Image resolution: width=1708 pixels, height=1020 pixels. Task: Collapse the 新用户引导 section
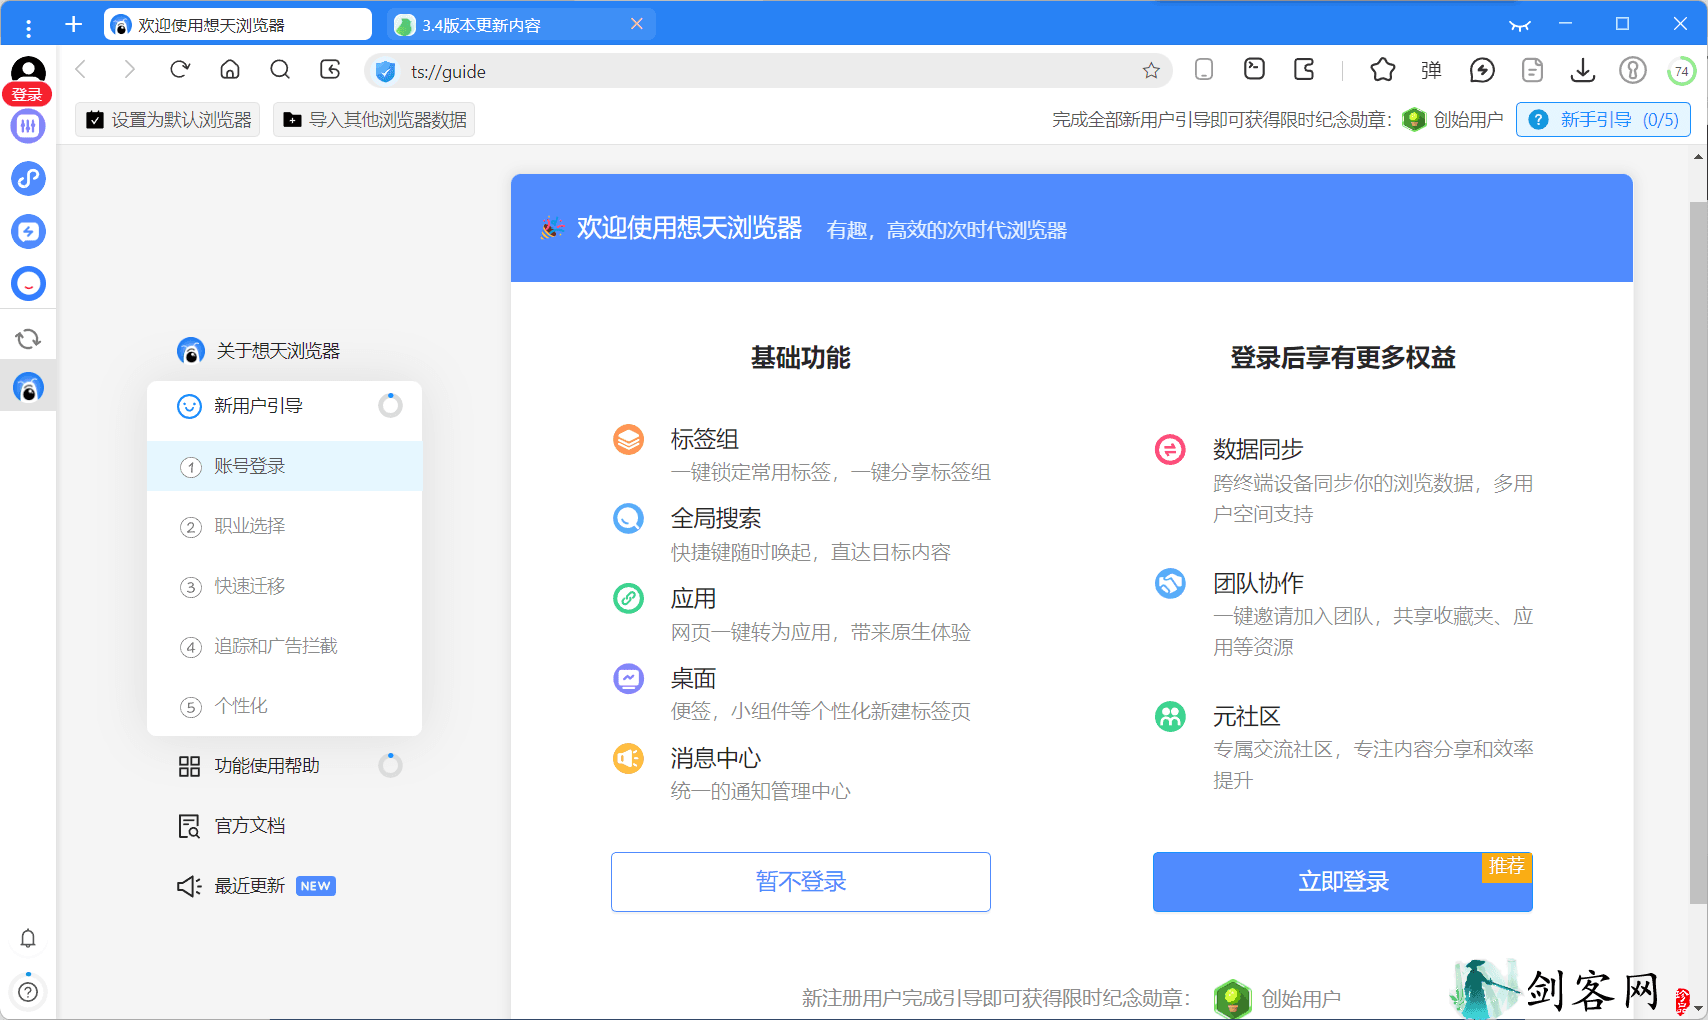click(285, 406)
